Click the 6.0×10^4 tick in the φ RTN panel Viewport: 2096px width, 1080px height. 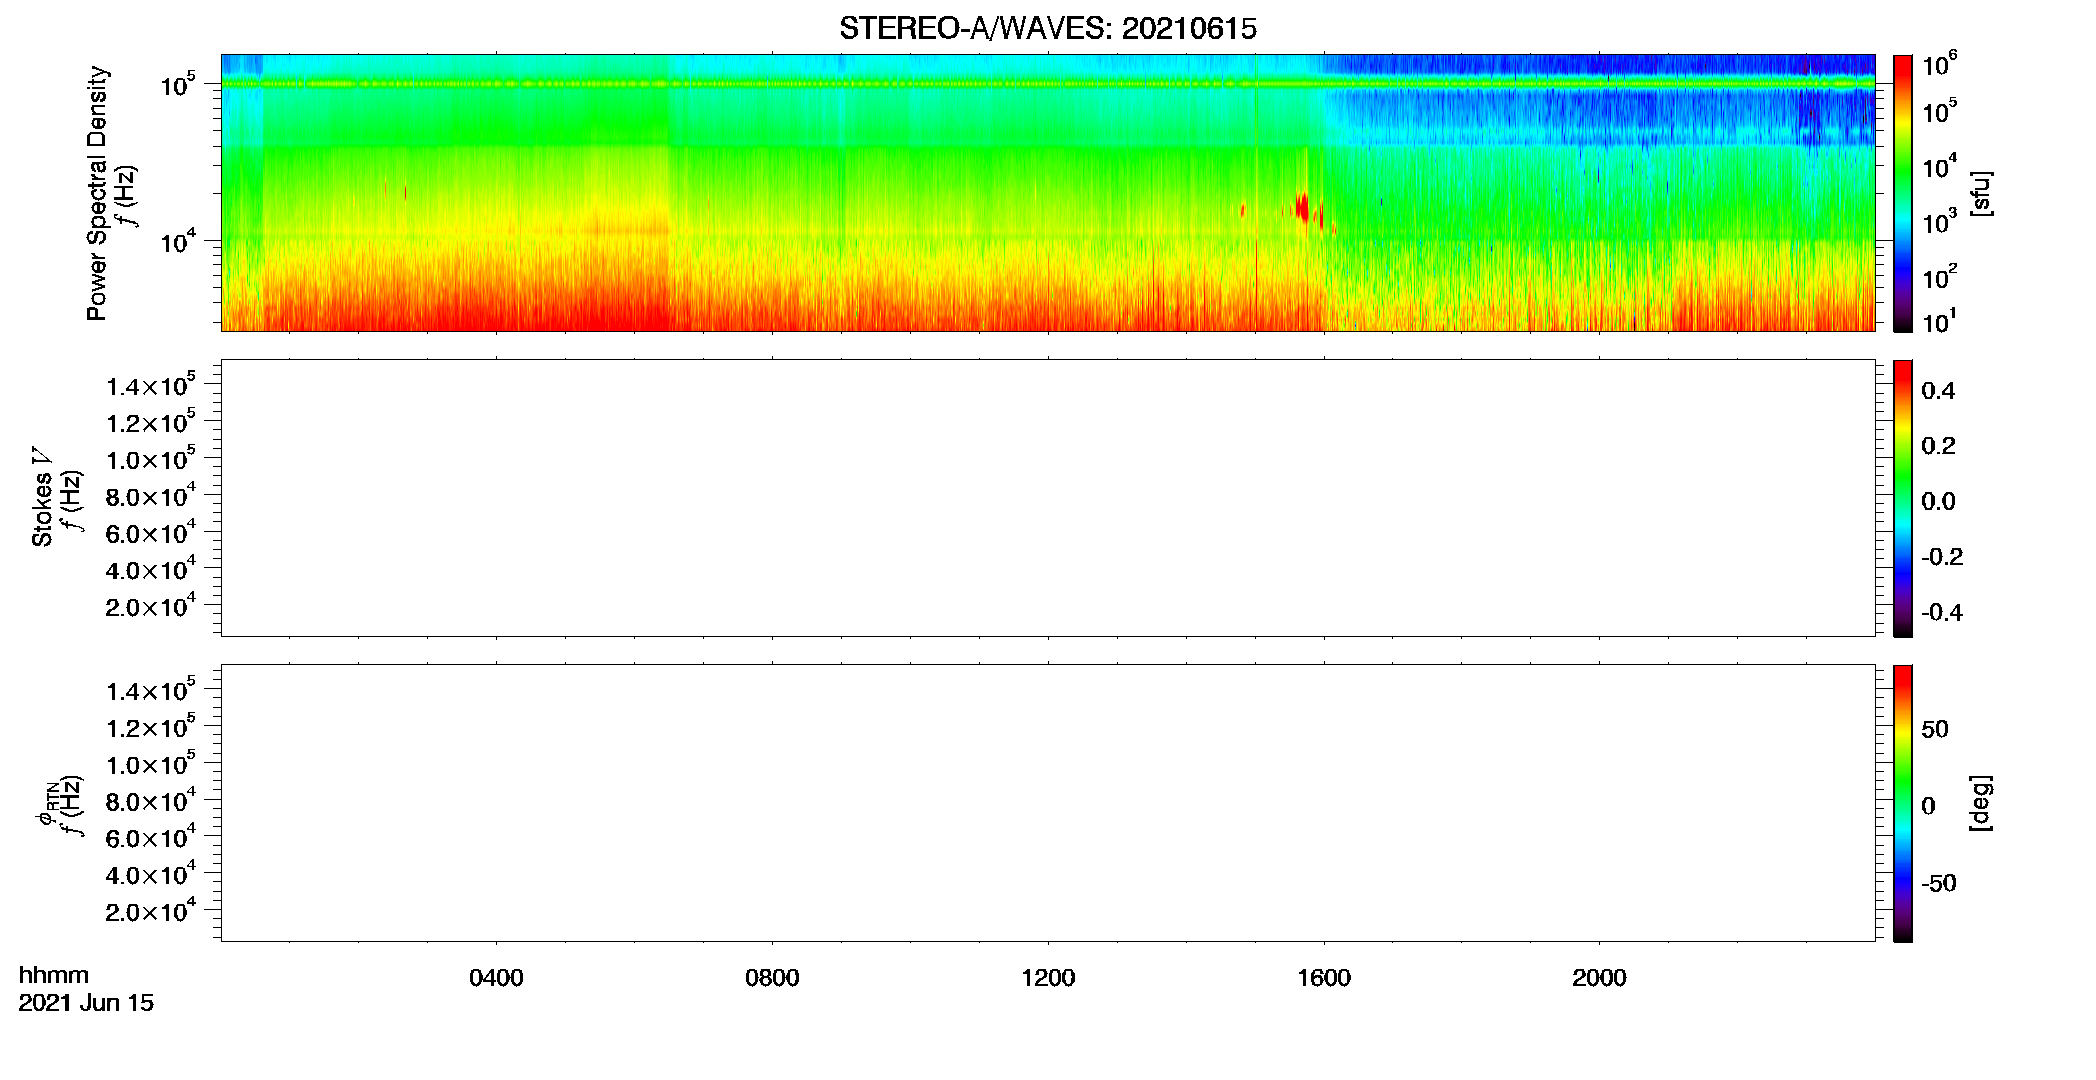pyautogui.click(x=151, y=837)
